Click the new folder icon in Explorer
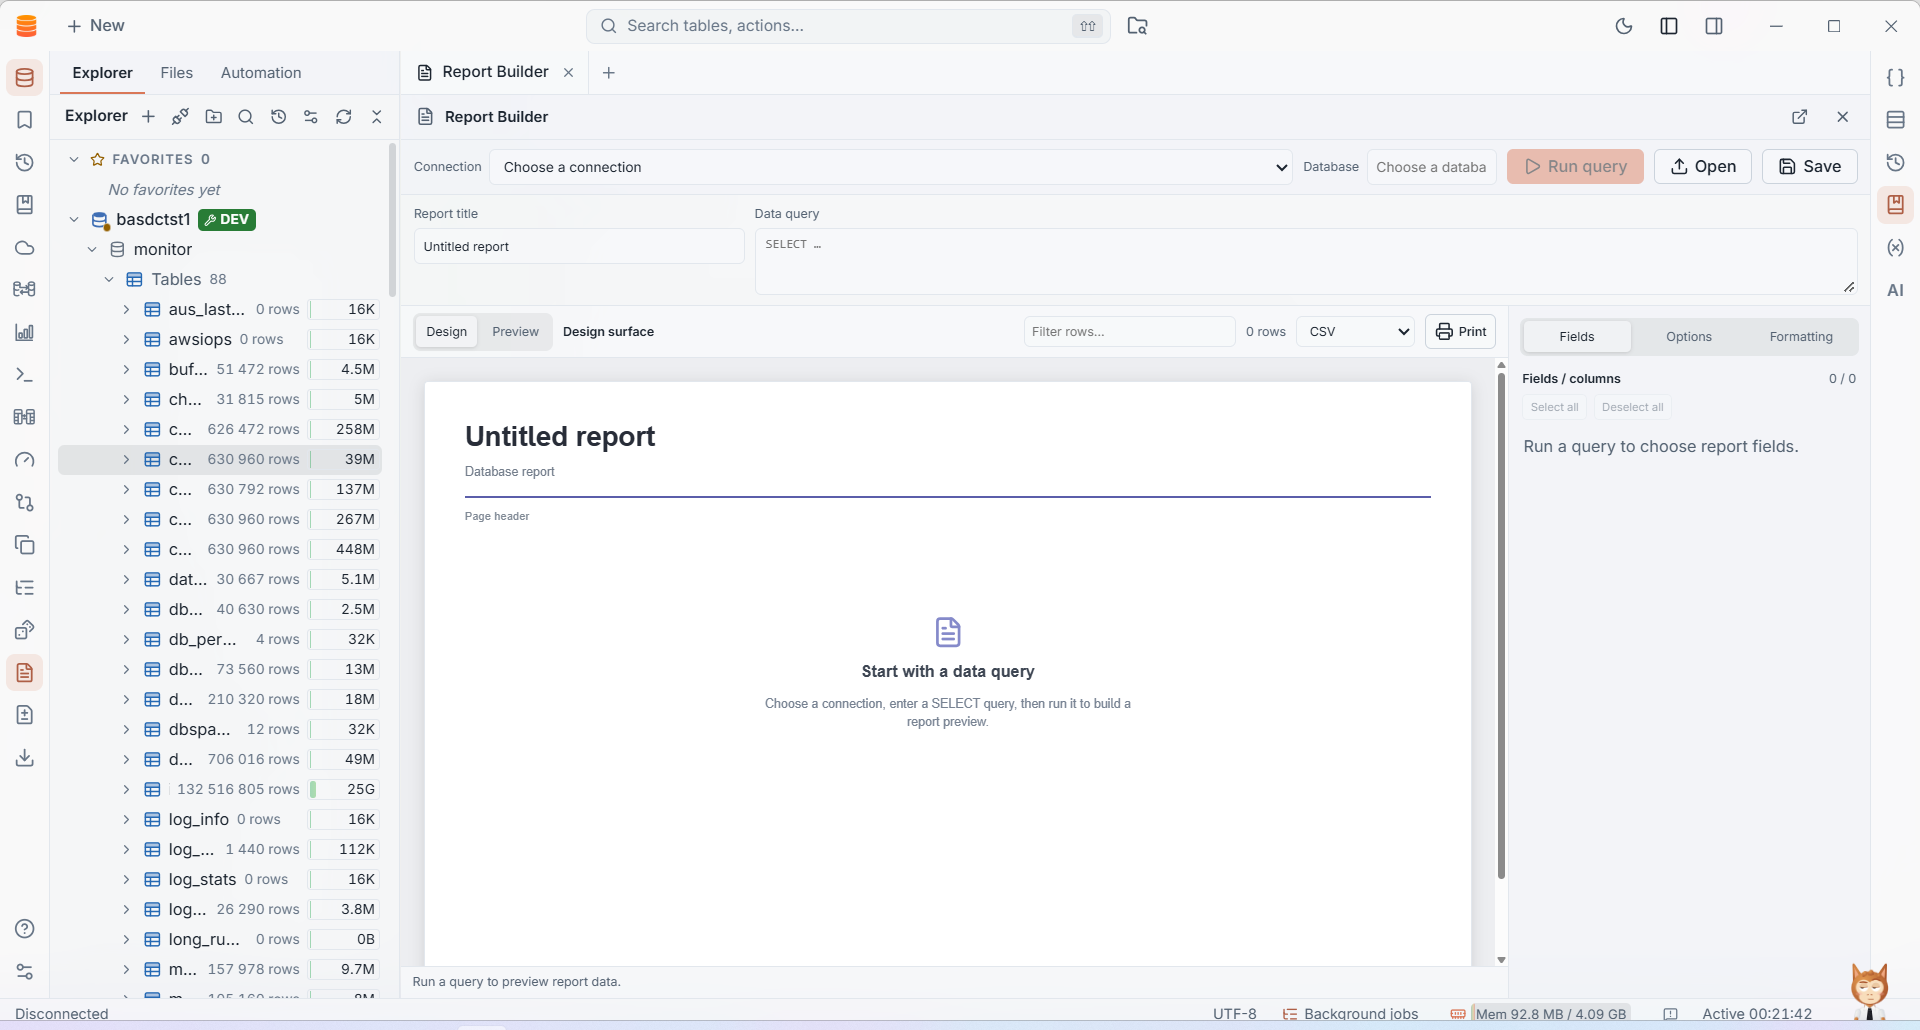This screenshot has height=1030, width=1920. [213, 117]
